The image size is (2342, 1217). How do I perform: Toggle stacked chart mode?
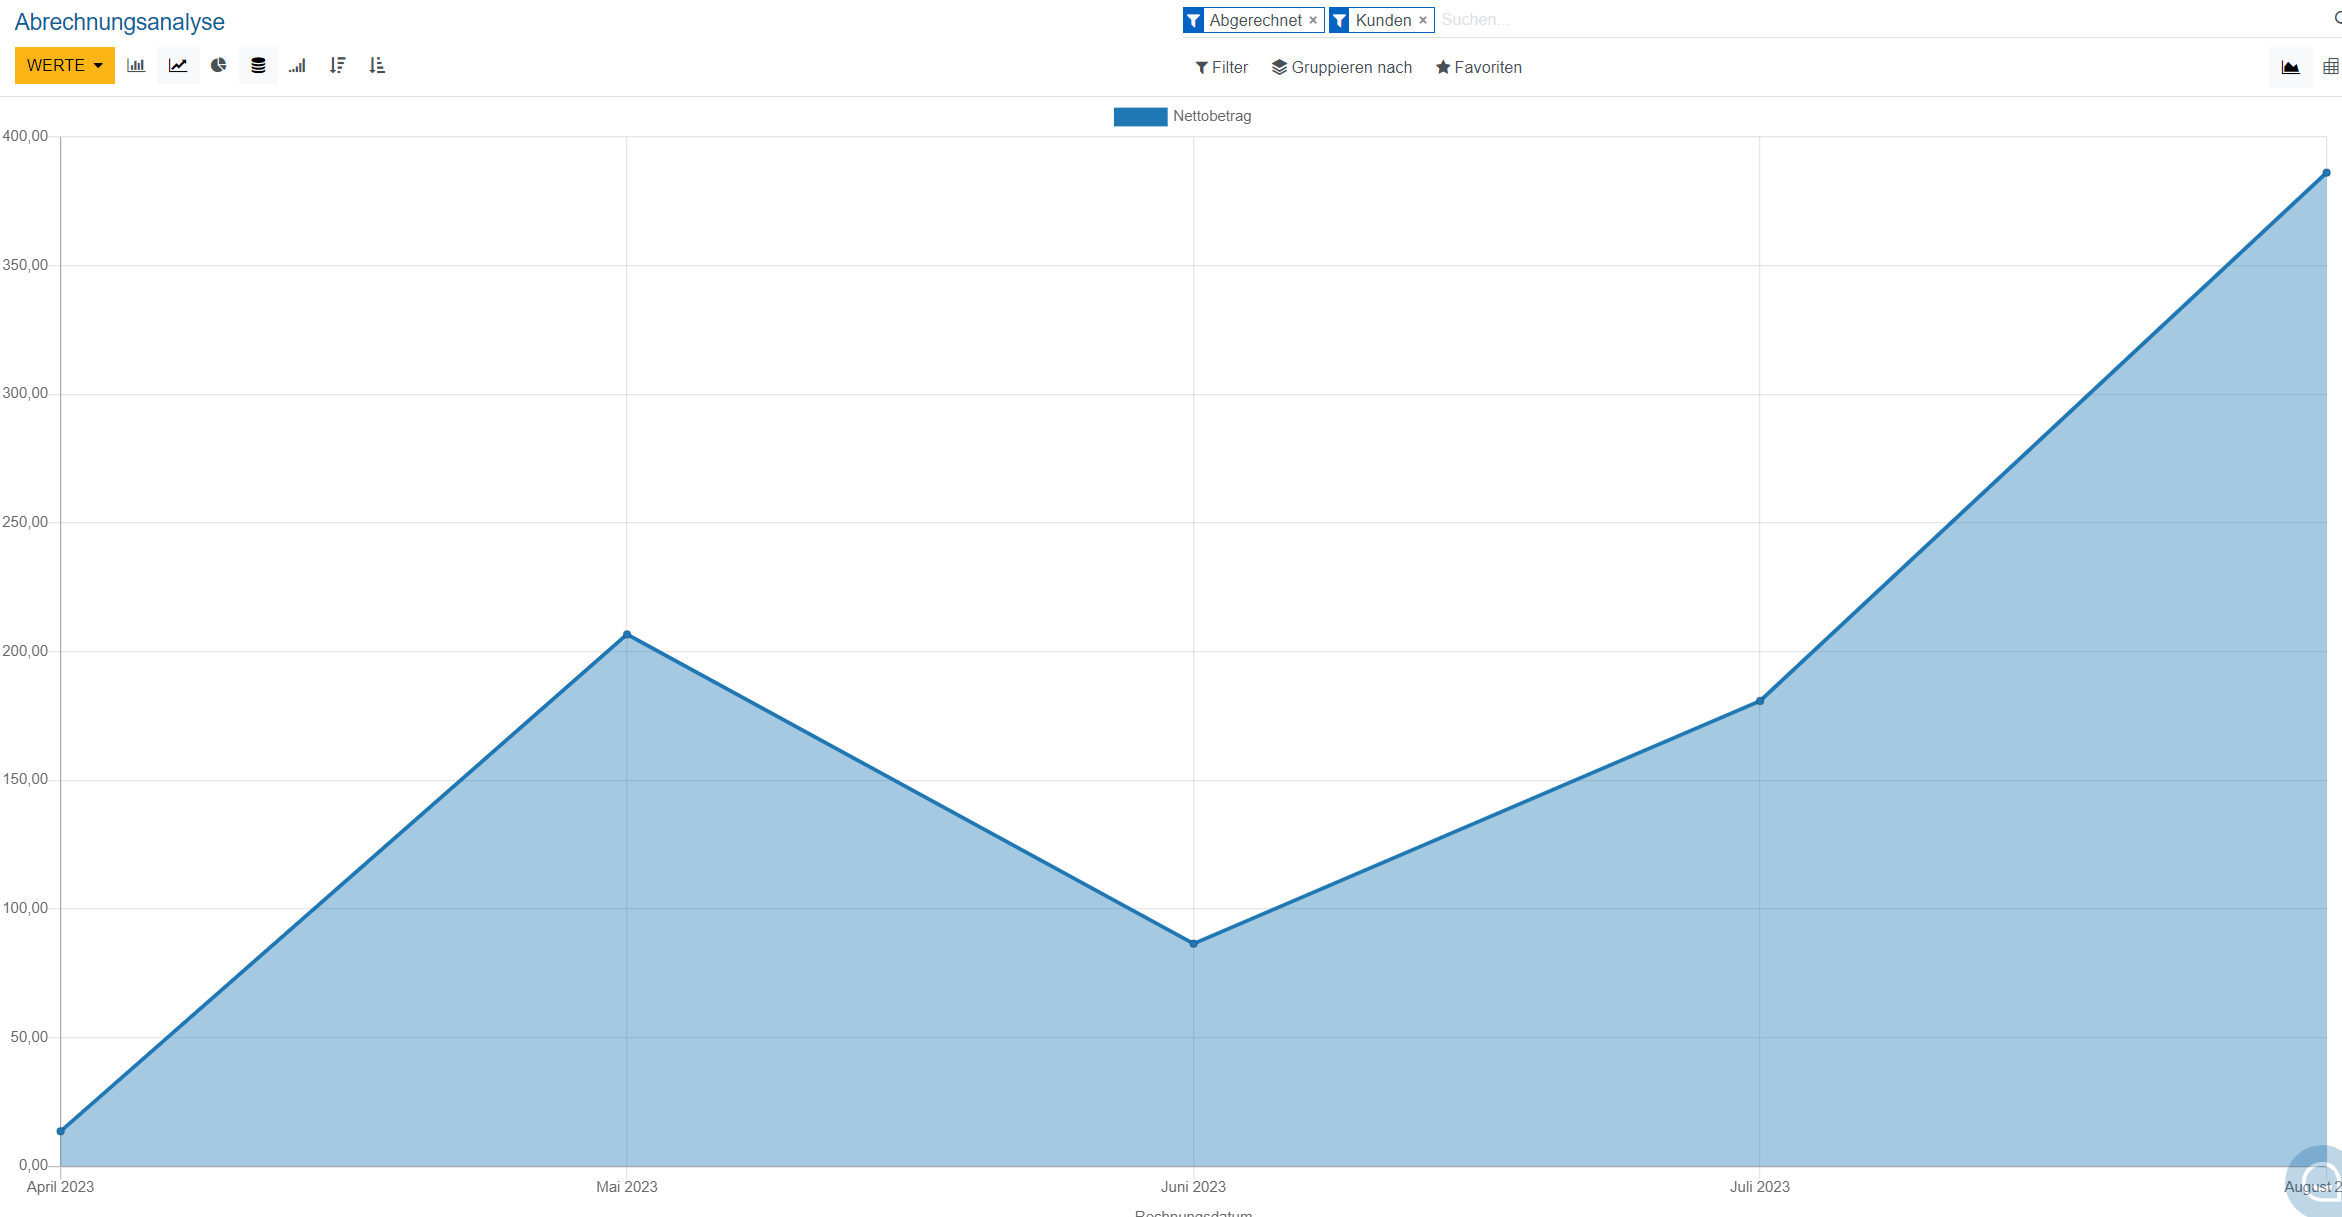coord(258,66)
